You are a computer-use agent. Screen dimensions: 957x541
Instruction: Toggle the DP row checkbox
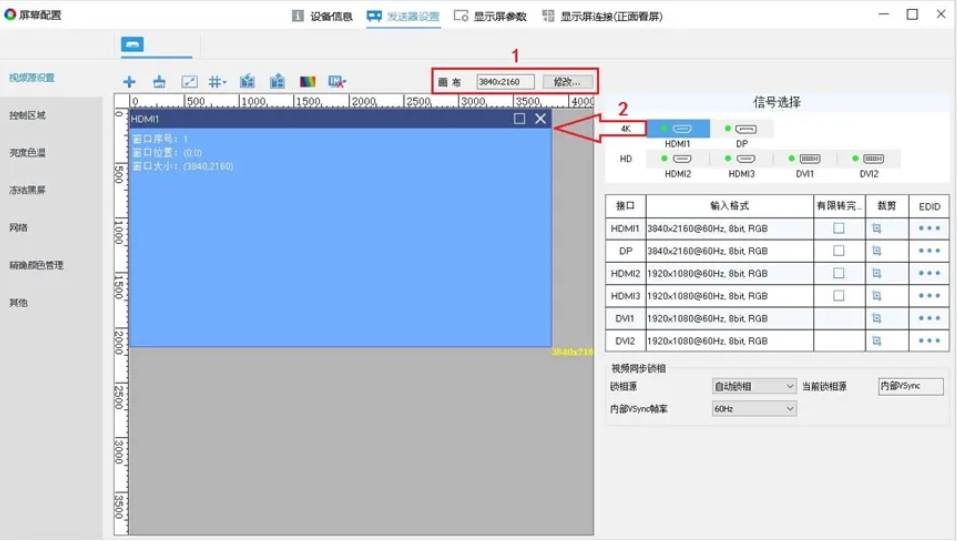point(839,251)
